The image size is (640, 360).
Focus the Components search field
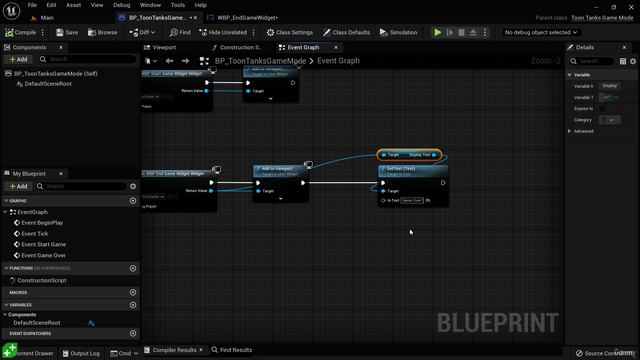click(88, 59)
